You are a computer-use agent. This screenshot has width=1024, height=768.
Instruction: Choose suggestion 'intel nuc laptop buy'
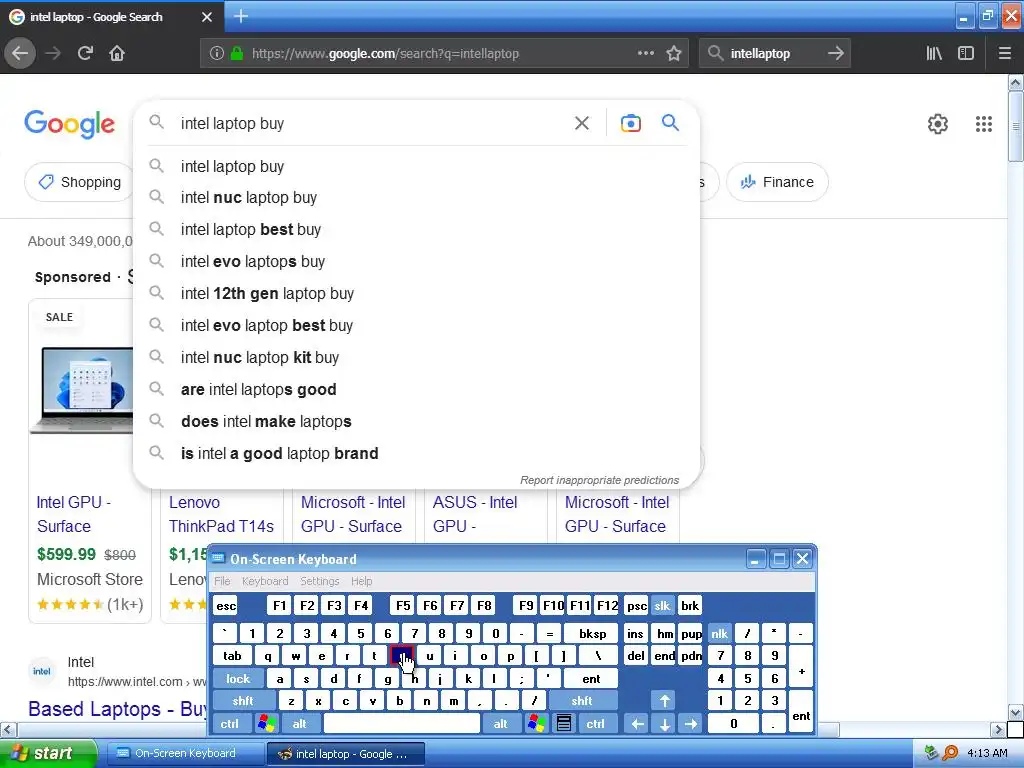click(416, 198)
